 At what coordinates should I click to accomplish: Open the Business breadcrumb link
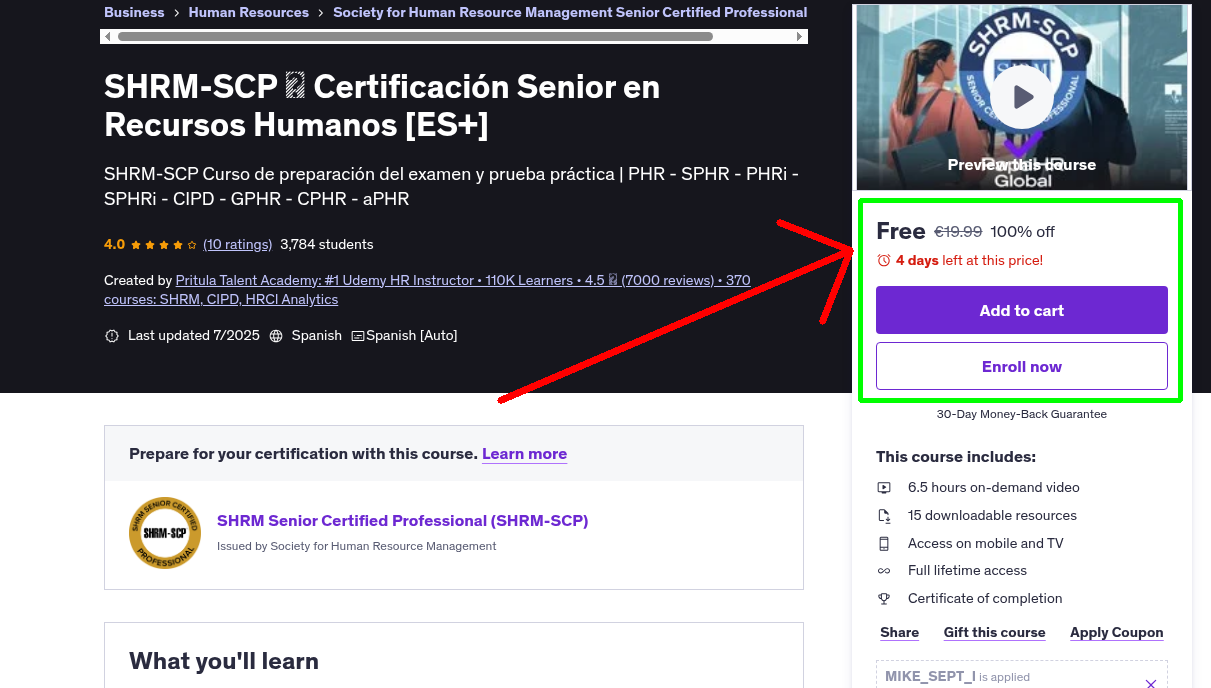pyautogui.click(x=134, y=12)
